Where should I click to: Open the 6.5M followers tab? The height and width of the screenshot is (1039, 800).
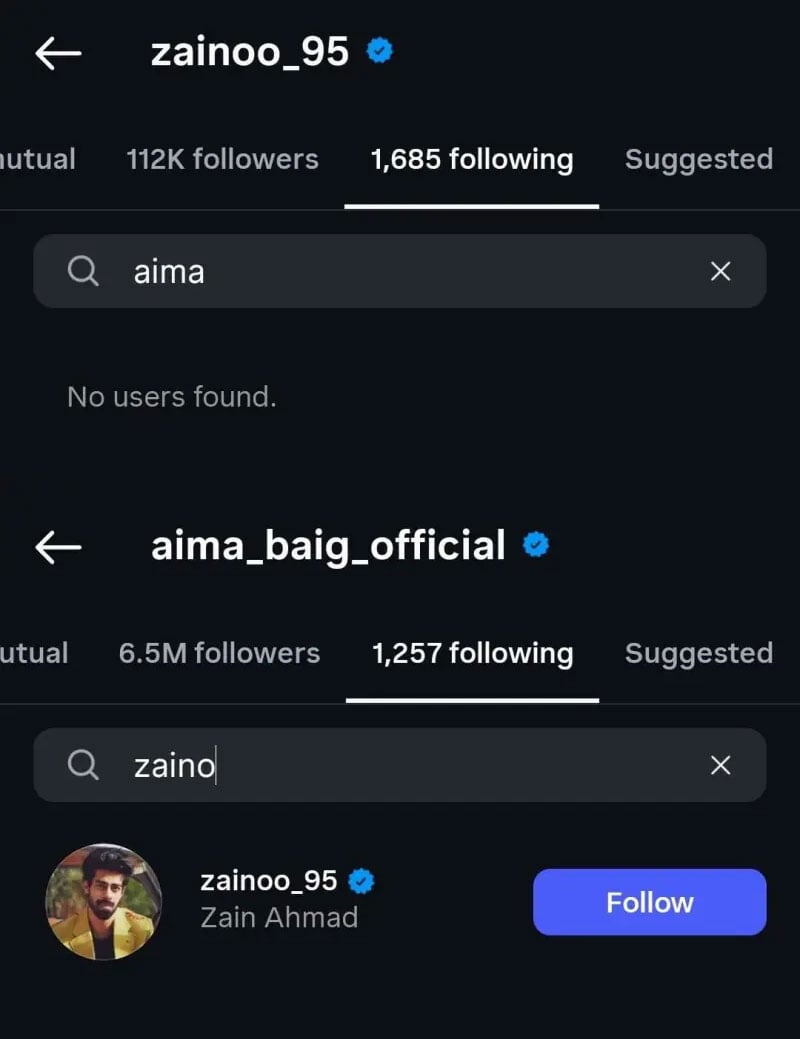point(219,653)
